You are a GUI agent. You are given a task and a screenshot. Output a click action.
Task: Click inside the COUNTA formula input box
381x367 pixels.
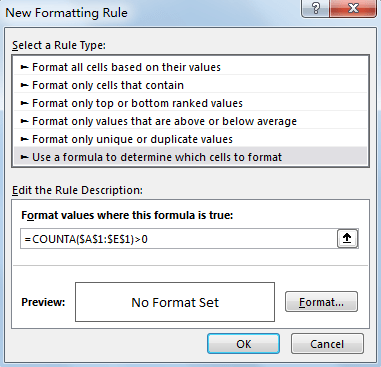[179, 239]
